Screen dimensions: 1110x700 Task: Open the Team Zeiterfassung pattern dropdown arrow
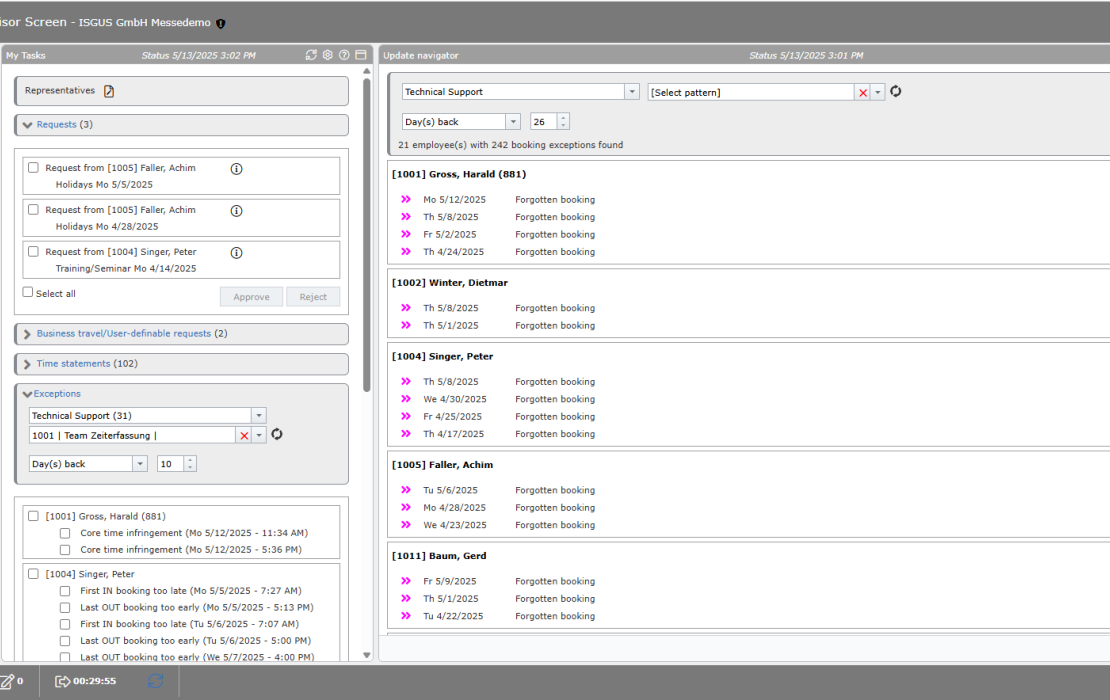[x=259, y=435]
